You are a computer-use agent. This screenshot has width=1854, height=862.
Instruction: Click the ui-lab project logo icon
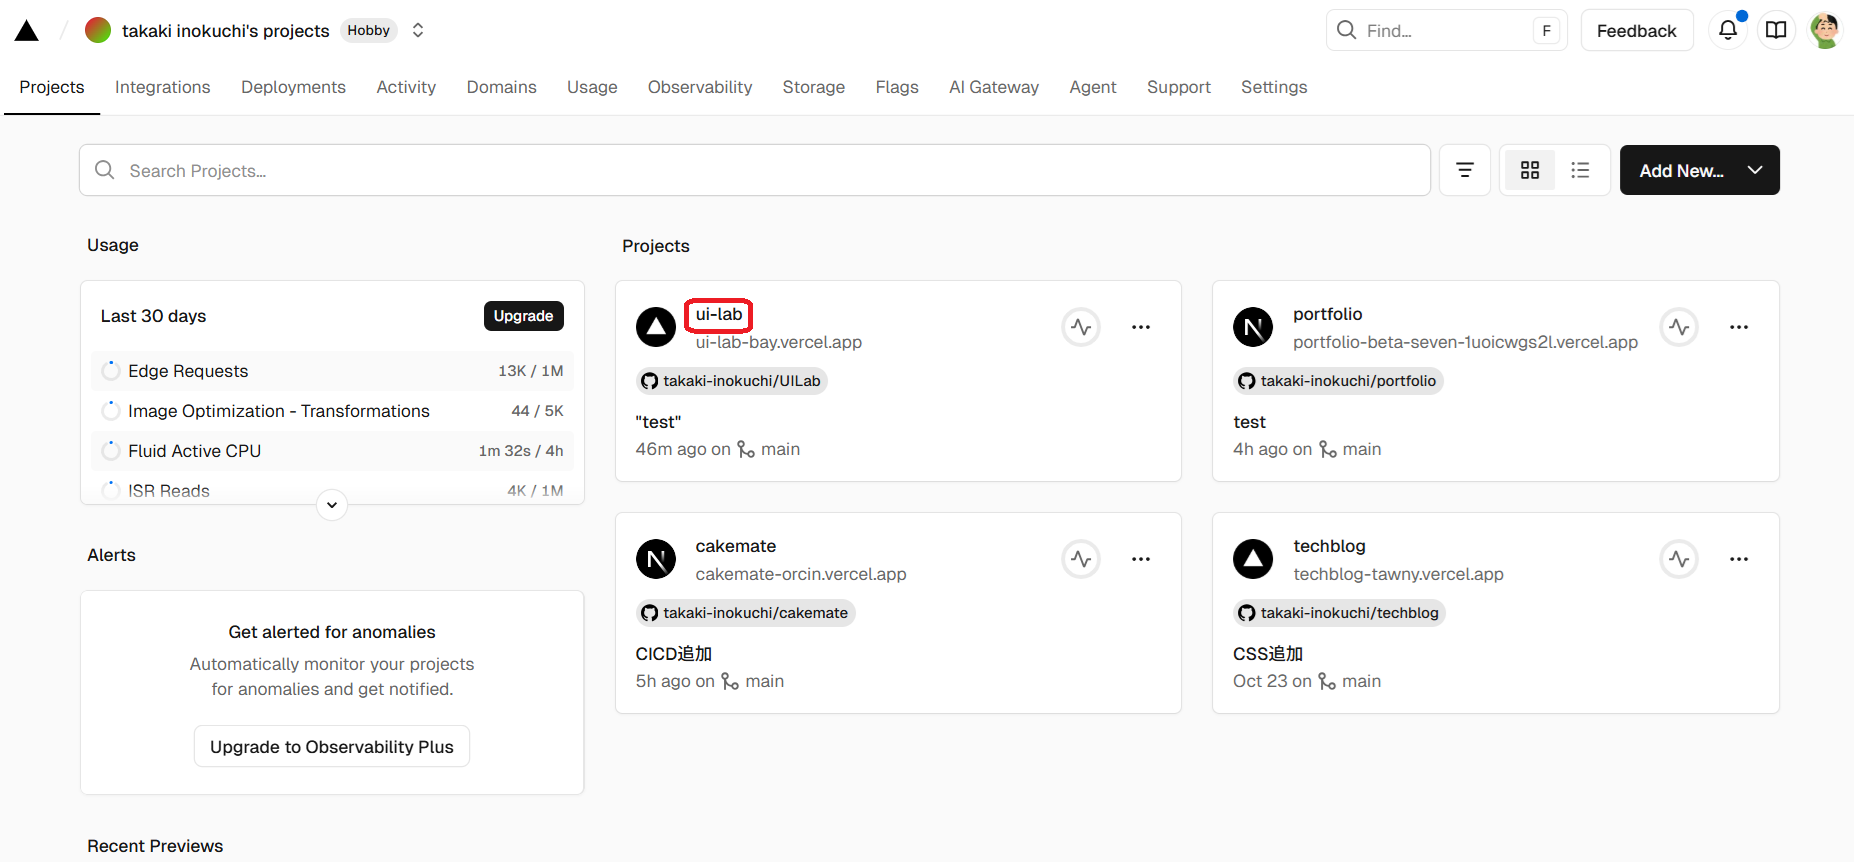(x=656, y=327)
